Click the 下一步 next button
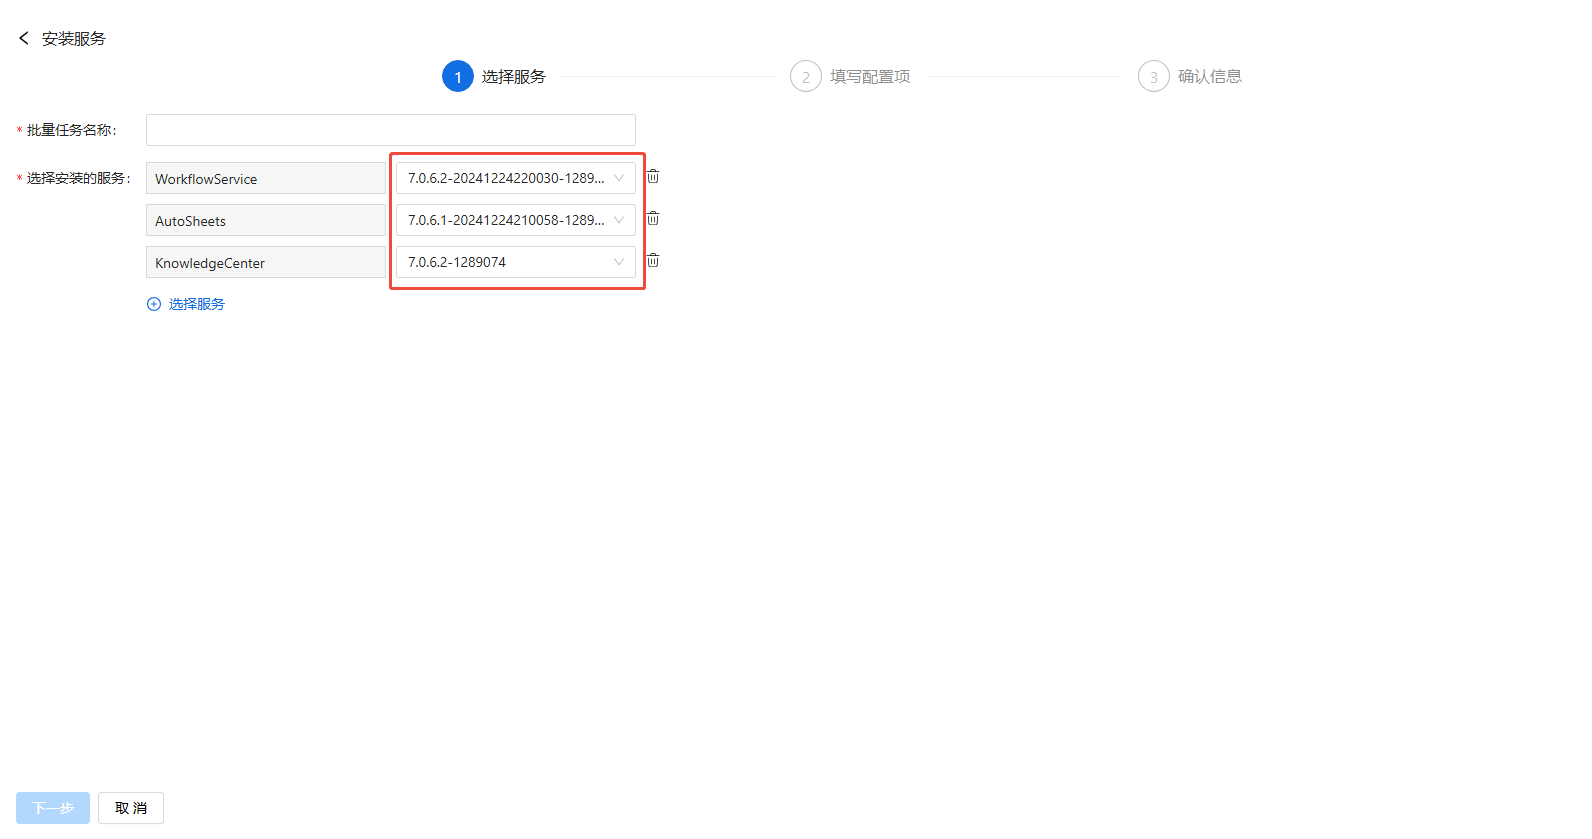This screenshot has width=1592, height=839. (x=53, y=808)
